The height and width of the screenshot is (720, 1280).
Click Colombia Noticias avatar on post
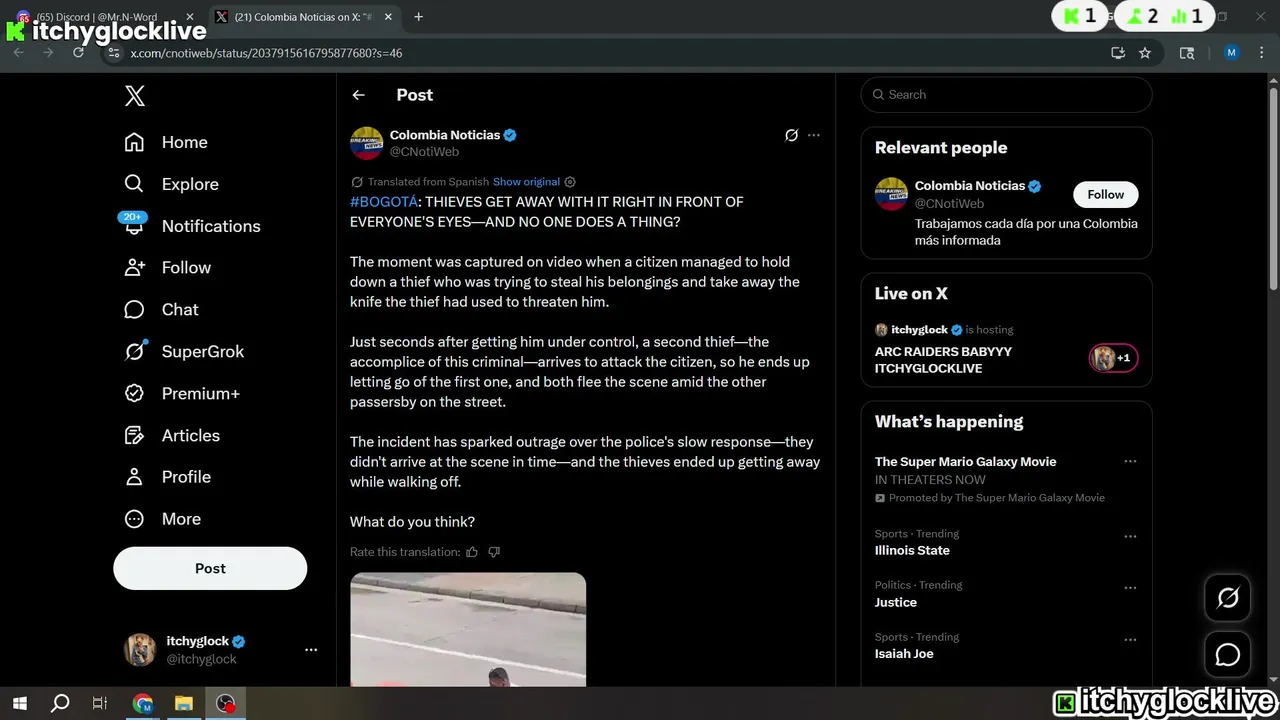coord(367,143)
